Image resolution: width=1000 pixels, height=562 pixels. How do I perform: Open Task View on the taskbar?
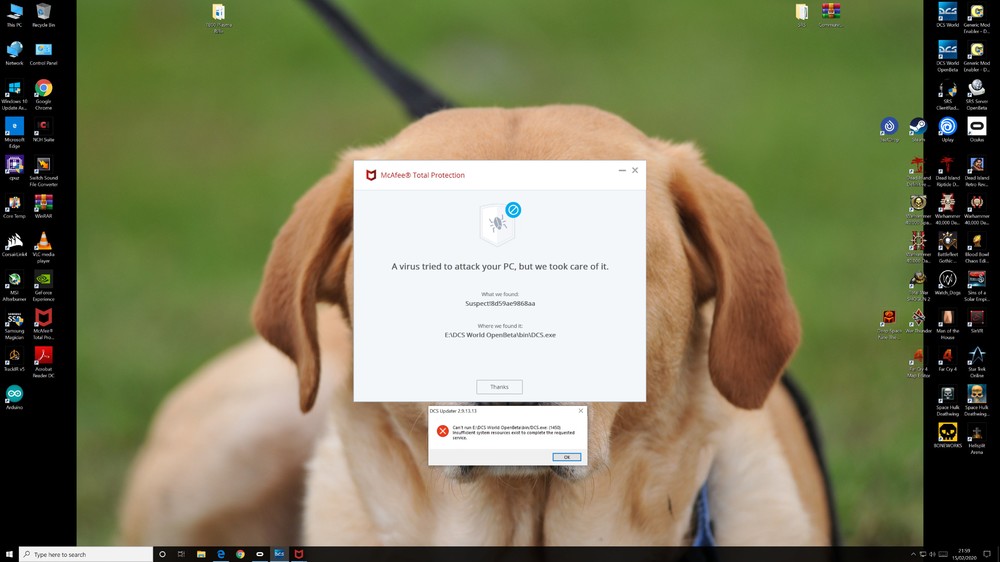181,554
